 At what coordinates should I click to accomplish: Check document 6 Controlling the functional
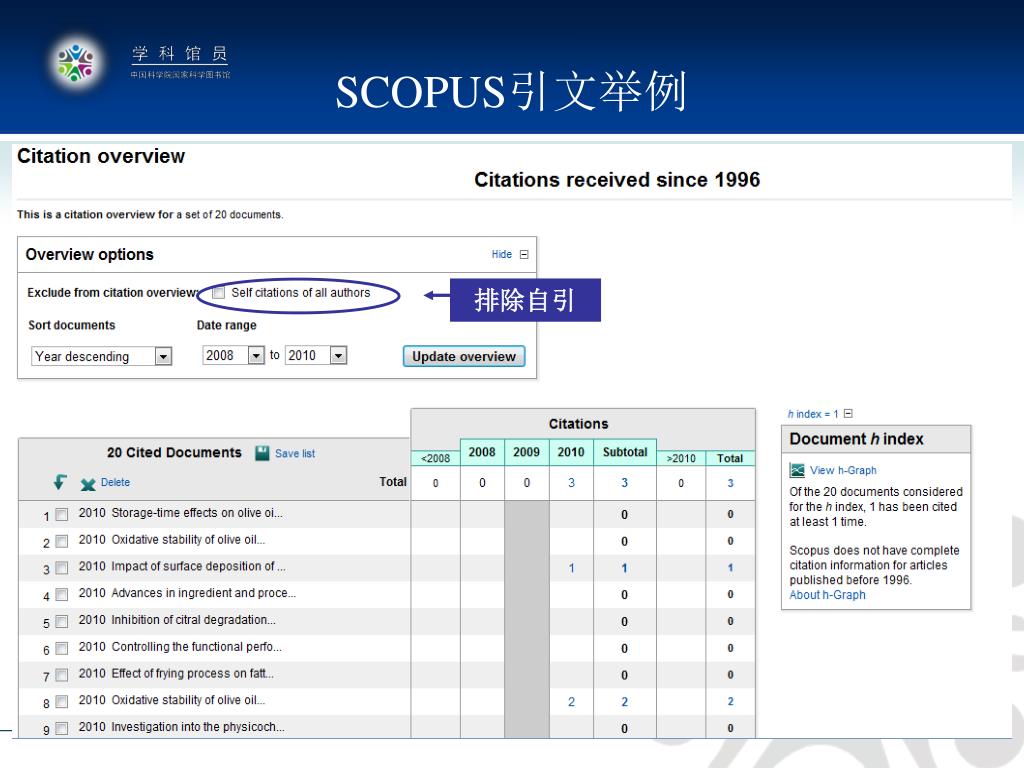61,648
